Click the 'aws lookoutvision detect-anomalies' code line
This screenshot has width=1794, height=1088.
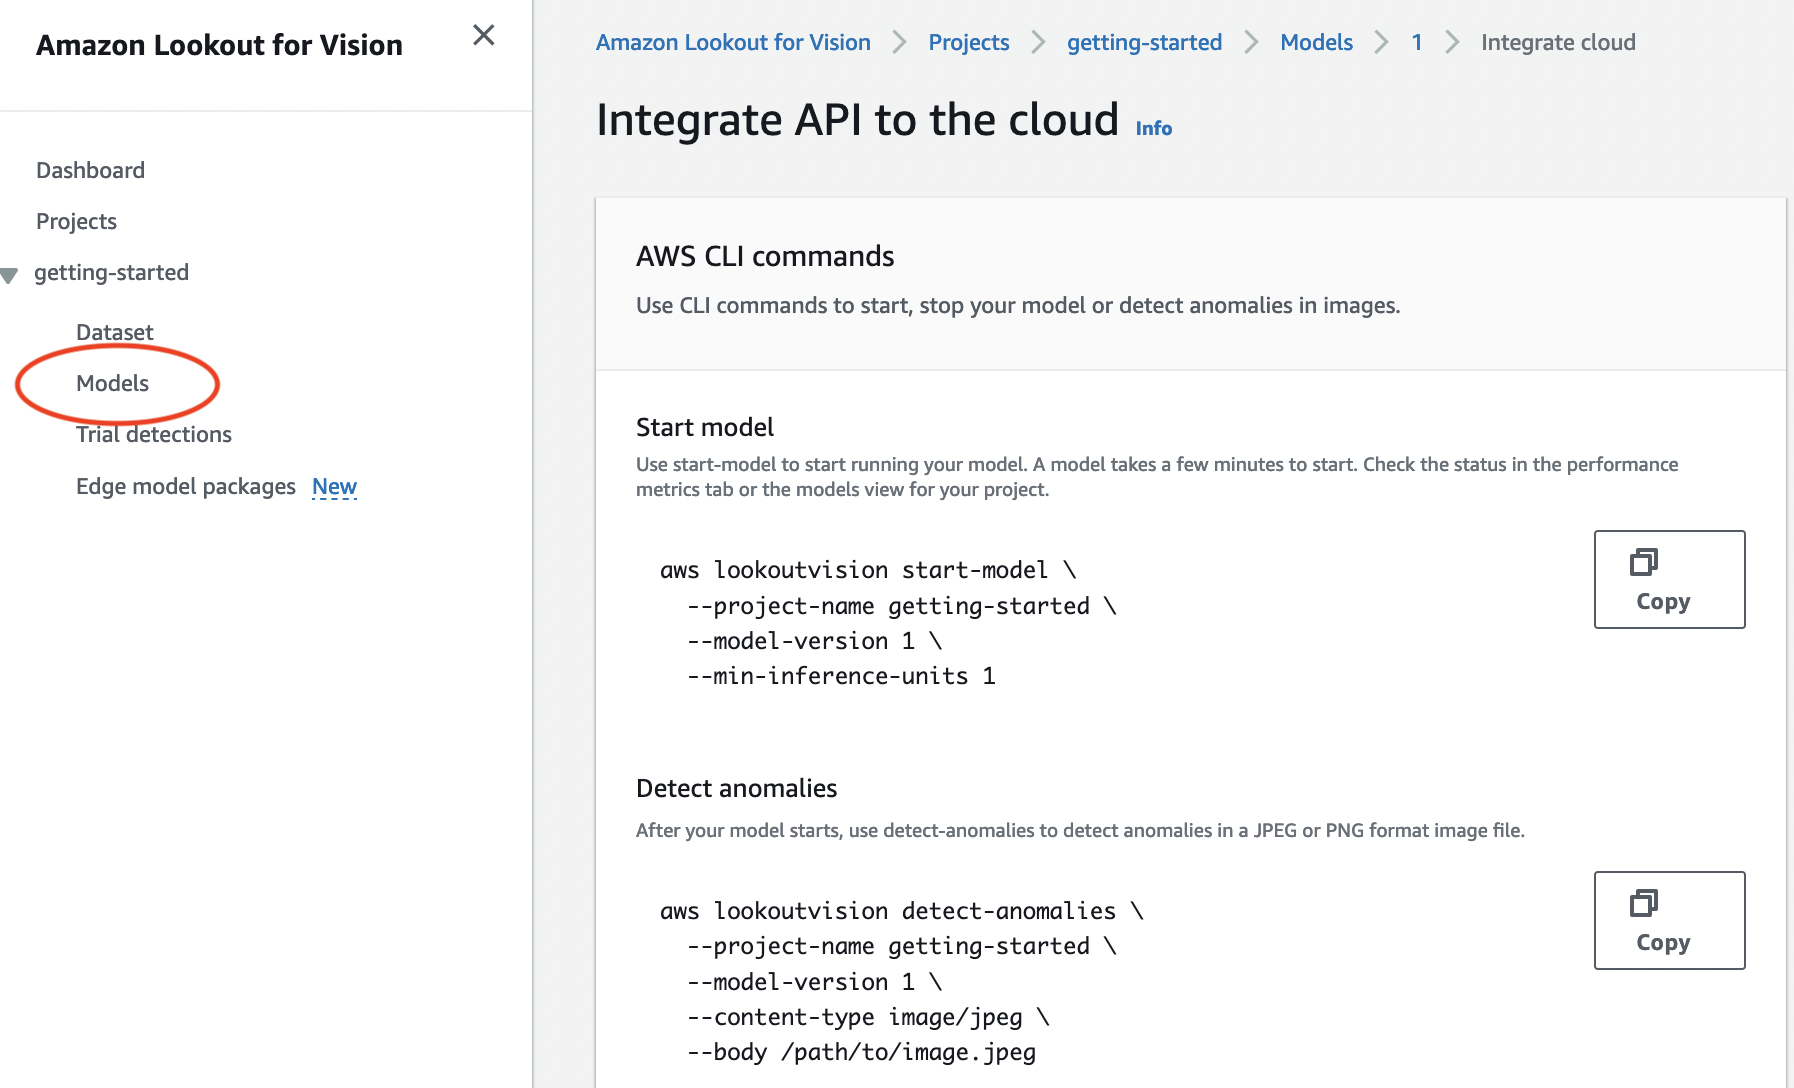pos(901,911)
